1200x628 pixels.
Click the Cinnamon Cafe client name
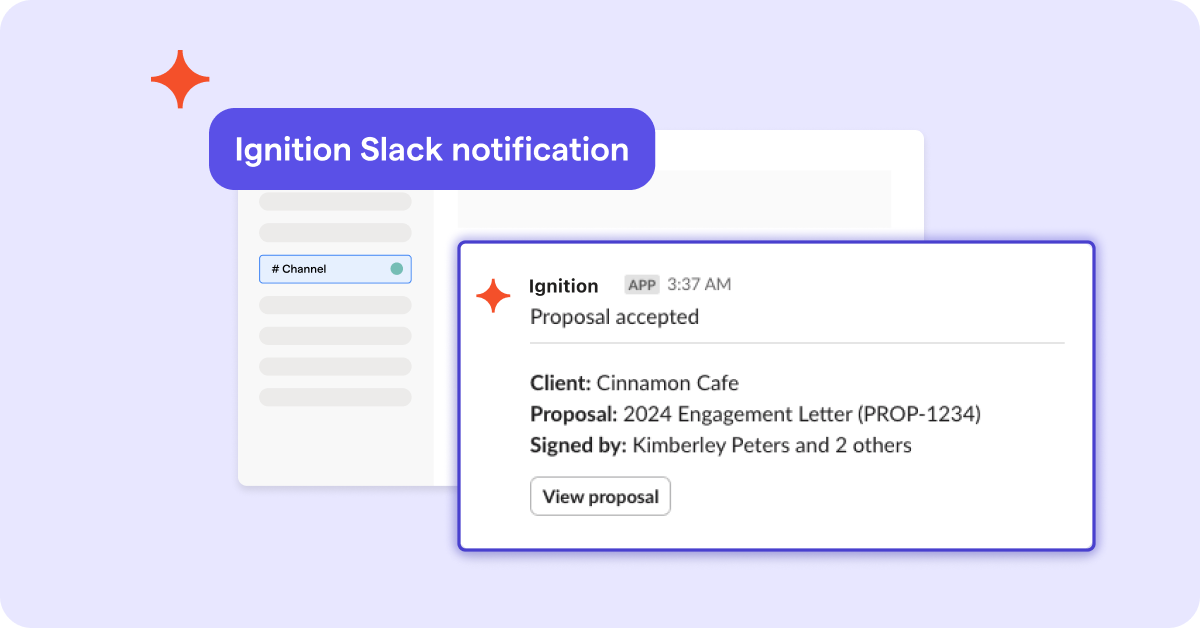[x=667, y=382]
